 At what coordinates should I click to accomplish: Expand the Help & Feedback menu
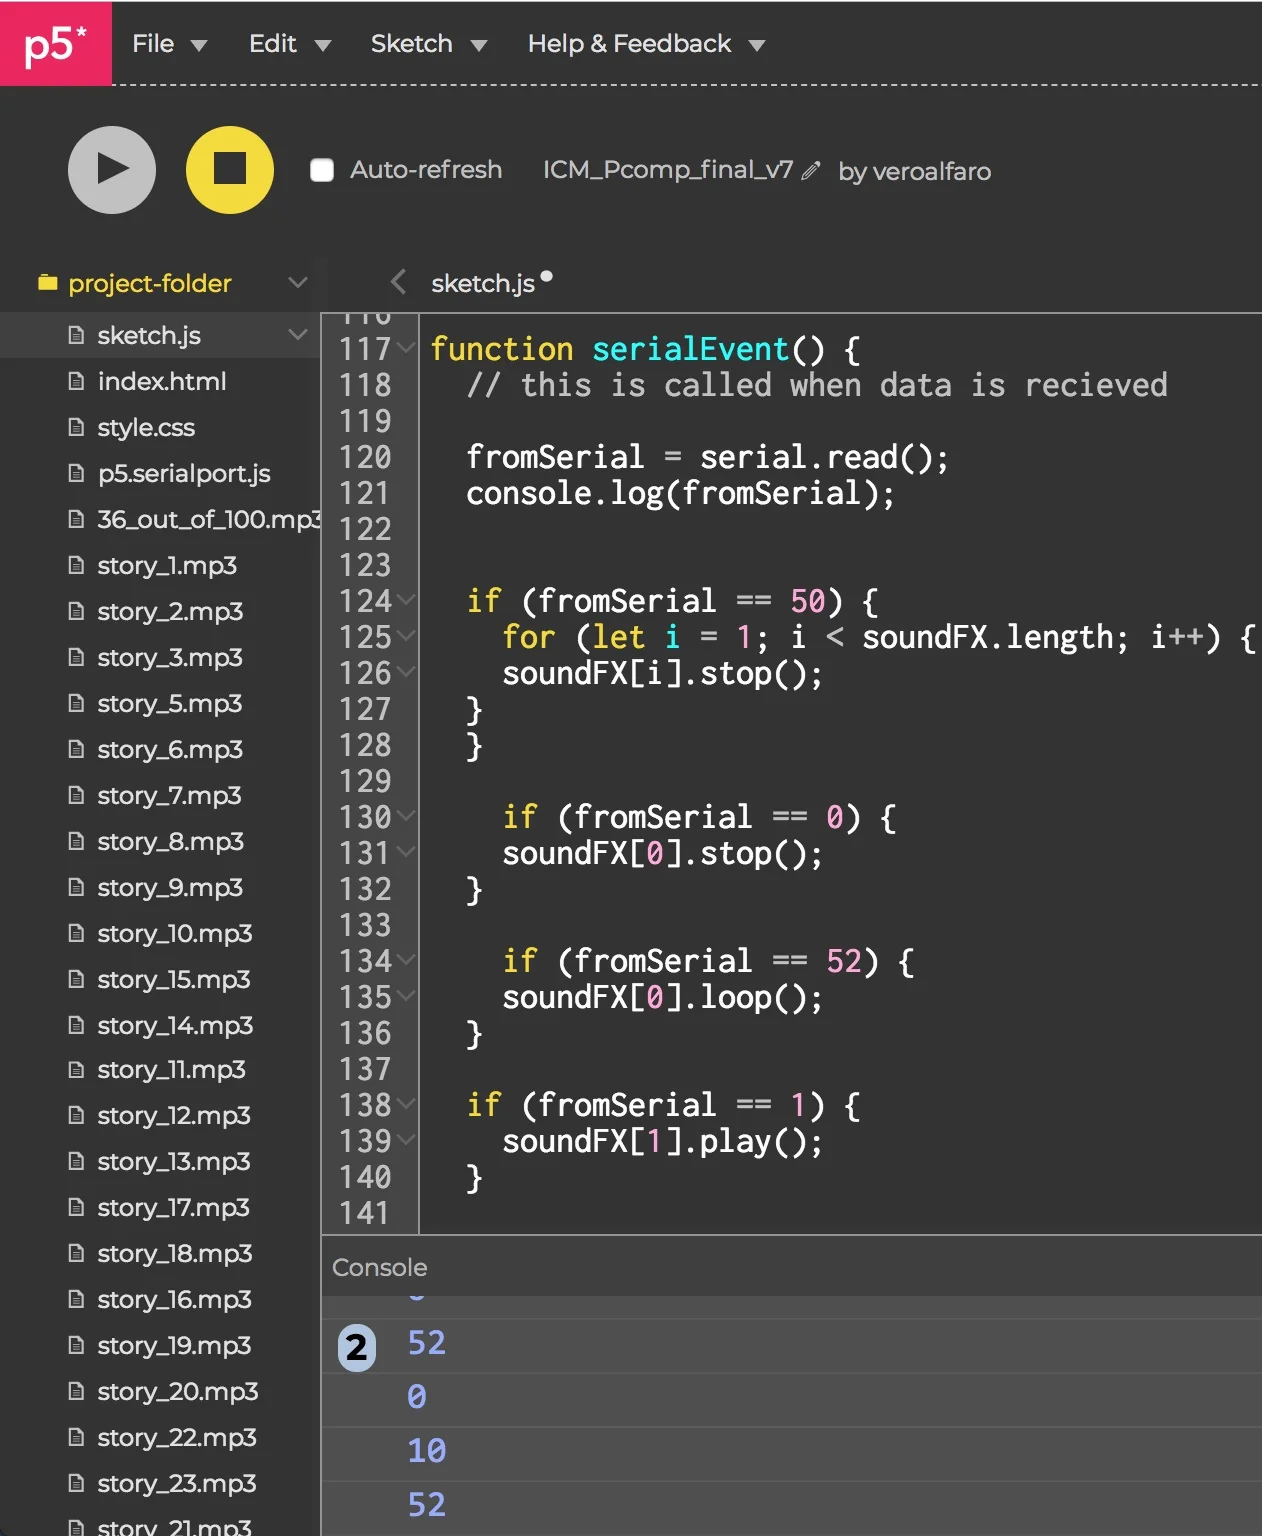tap(646, 44)
